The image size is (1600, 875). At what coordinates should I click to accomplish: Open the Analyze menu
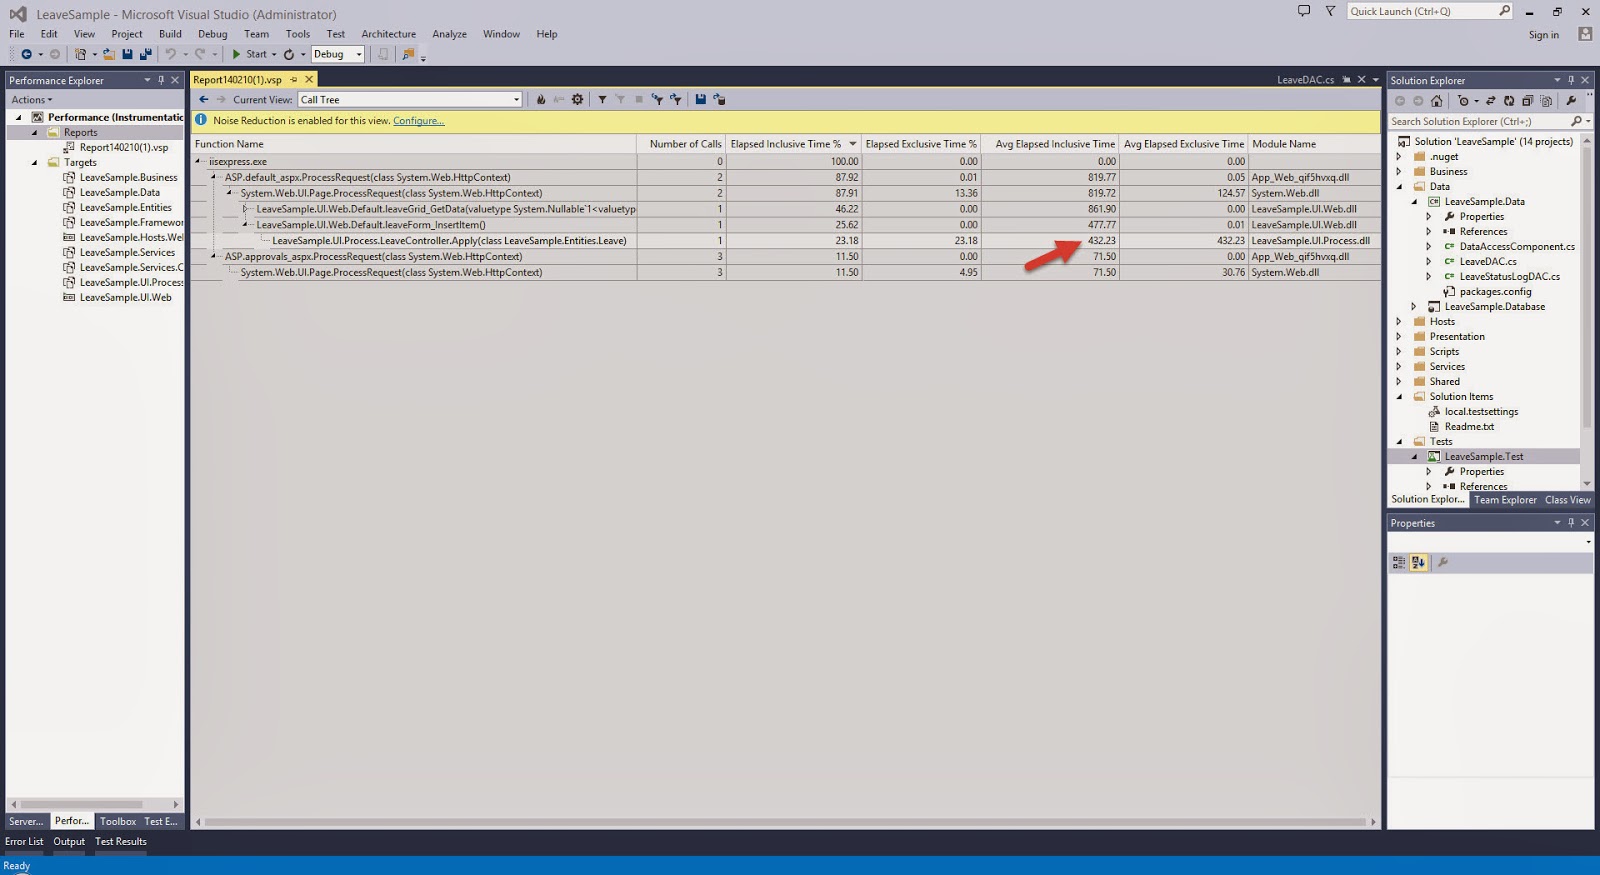[x=450, y=34]
